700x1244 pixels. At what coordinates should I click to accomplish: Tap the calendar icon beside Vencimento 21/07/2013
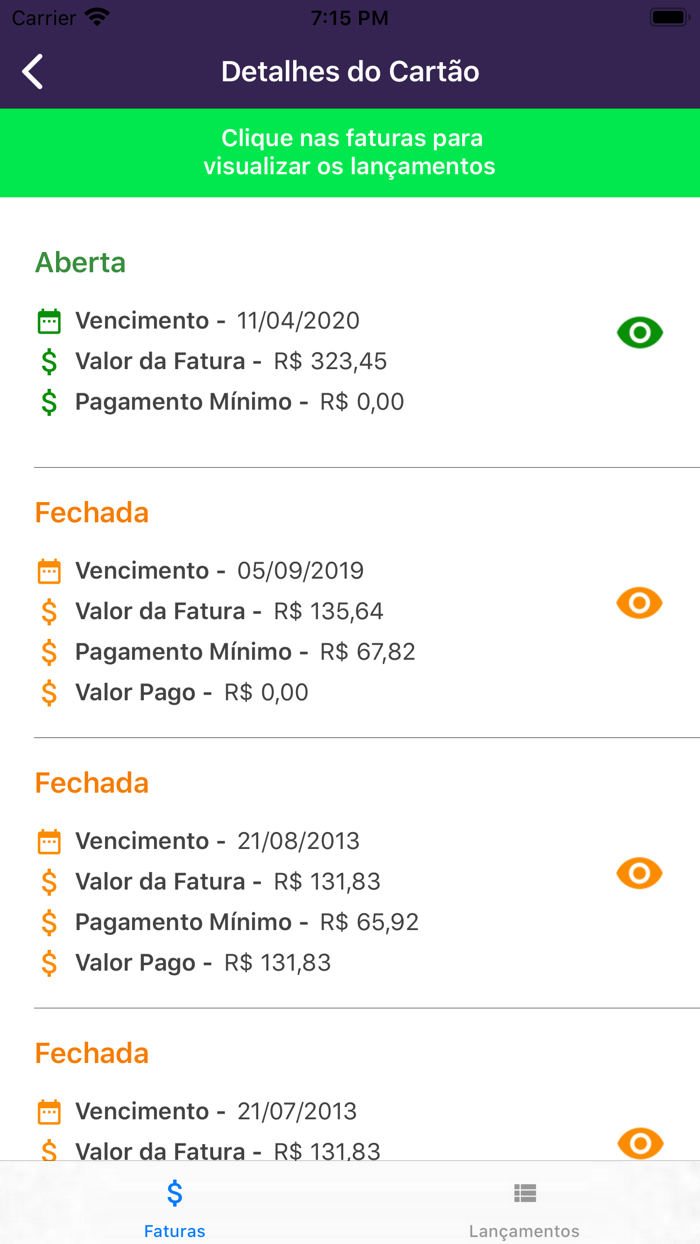click(47, 1111)
